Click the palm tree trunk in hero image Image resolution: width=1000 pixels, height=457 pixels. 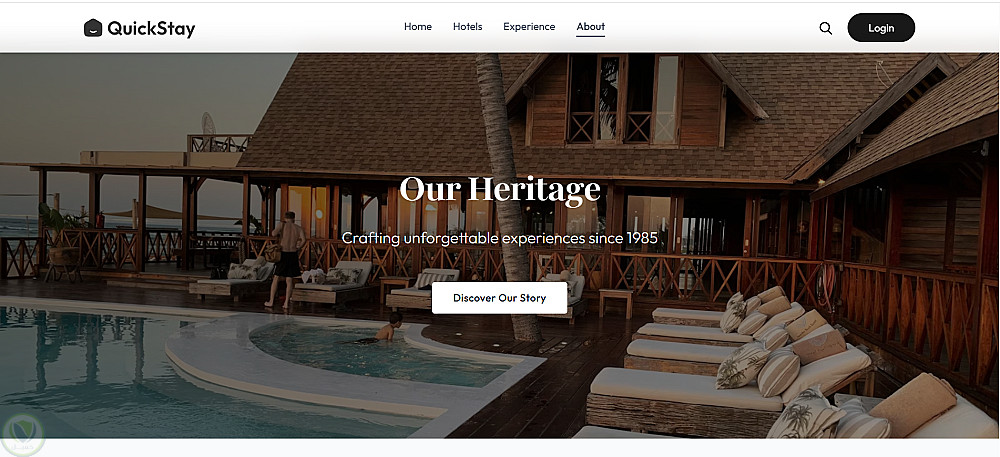pos(507,191)
